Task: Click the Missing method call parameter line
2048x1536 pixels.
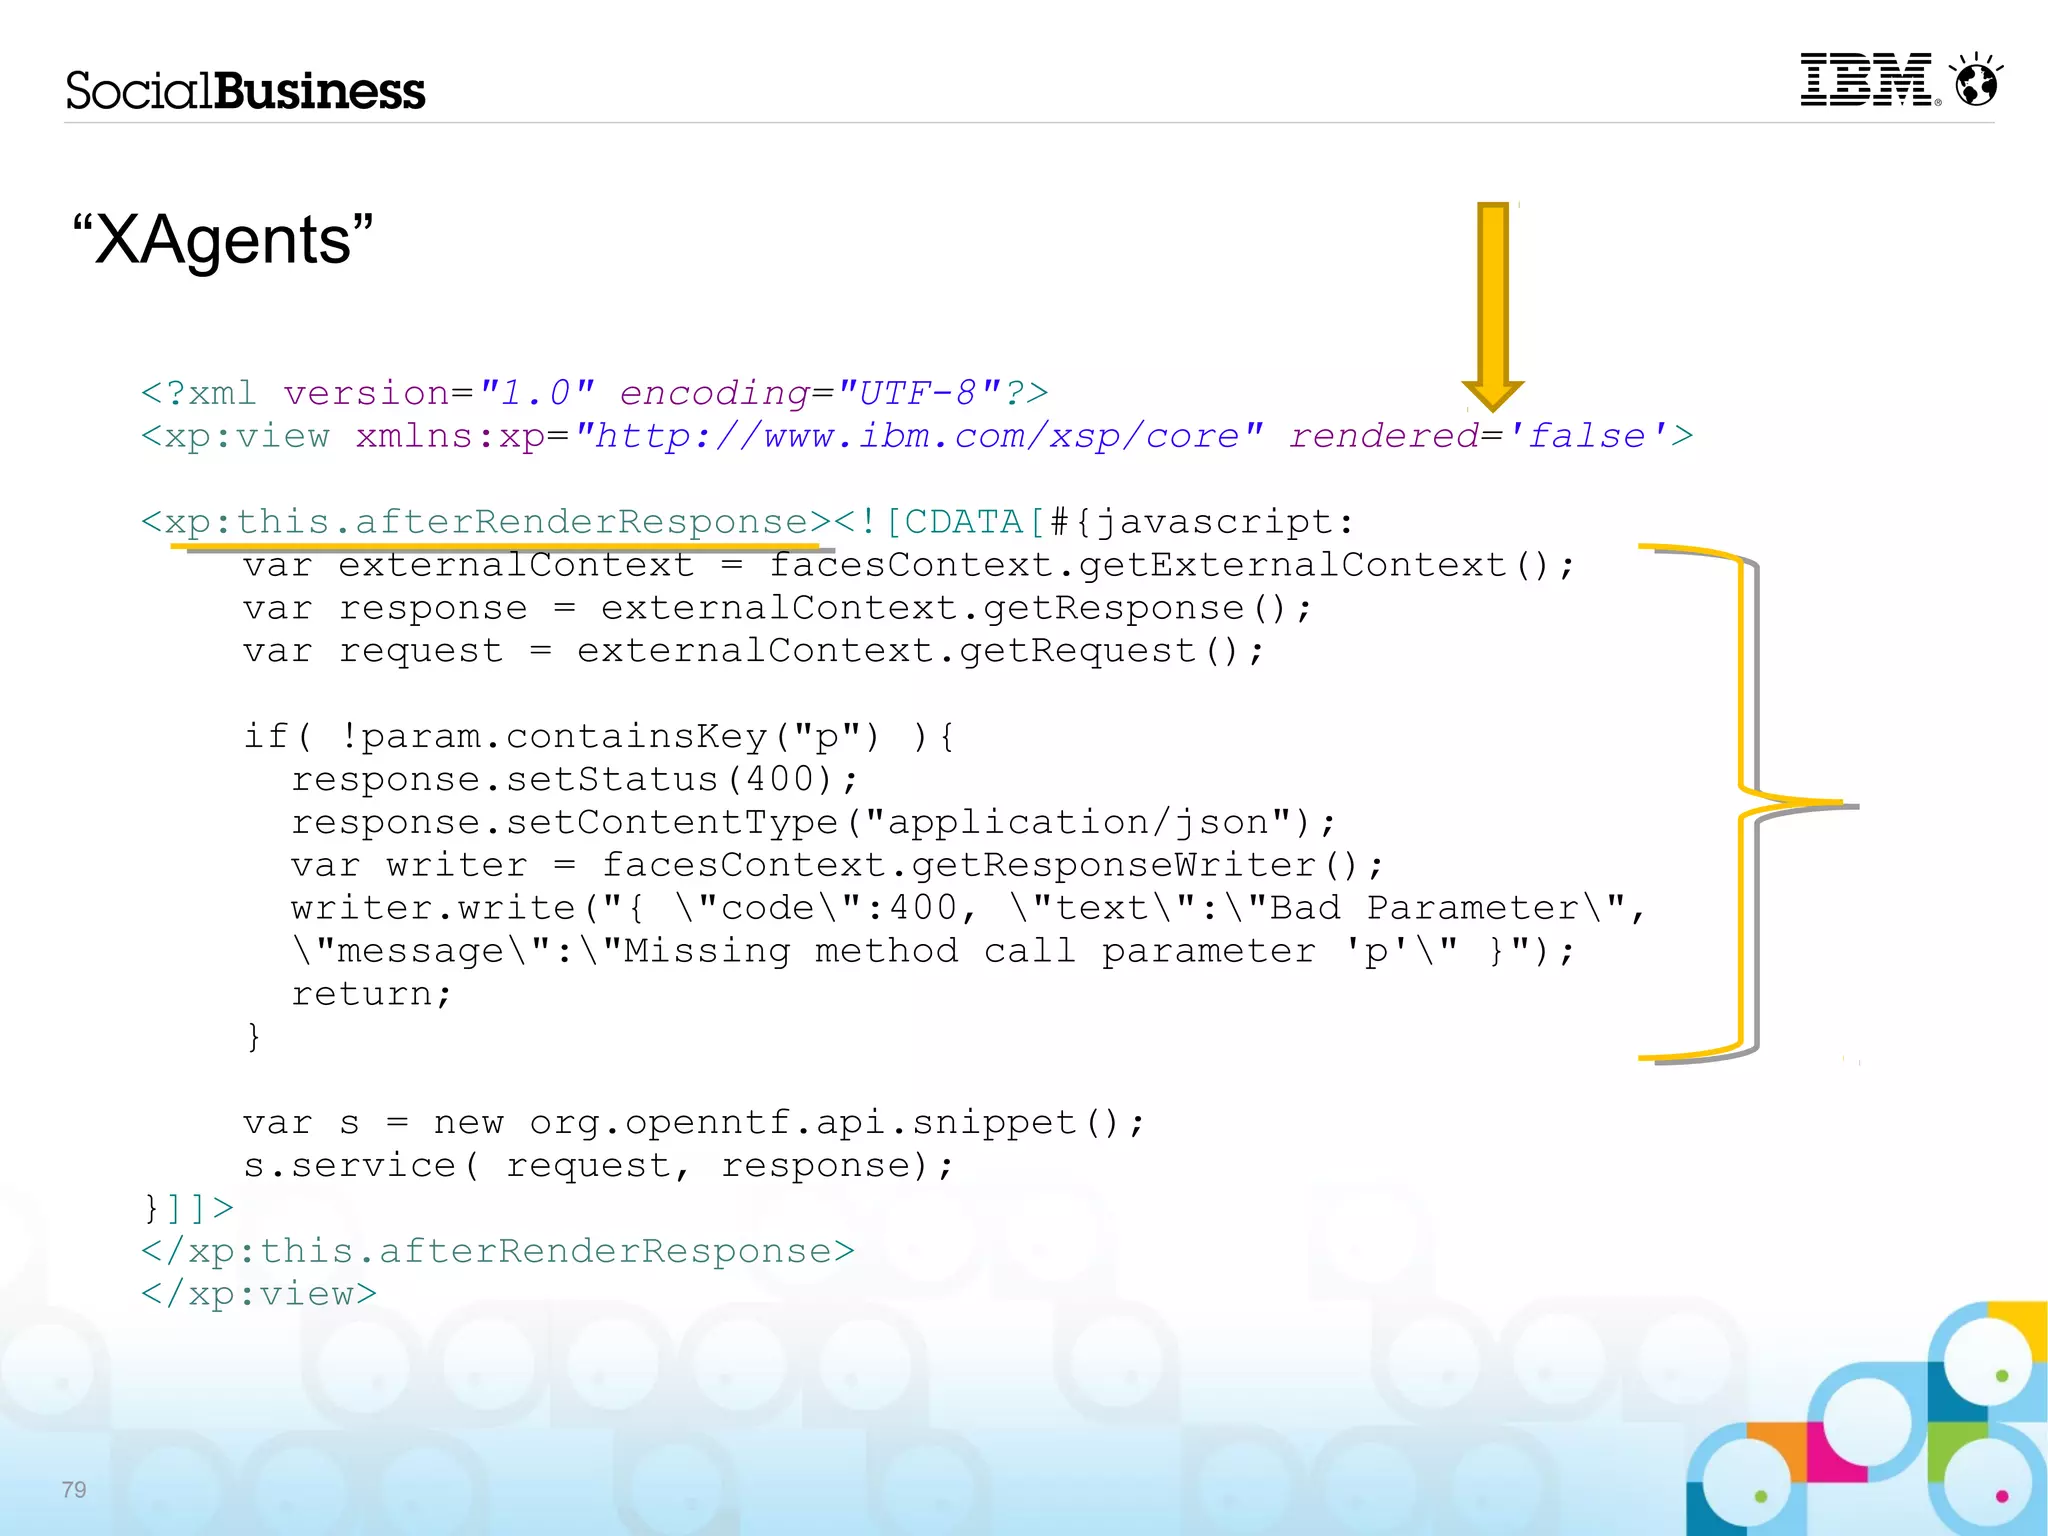Action: pos(934,952)
